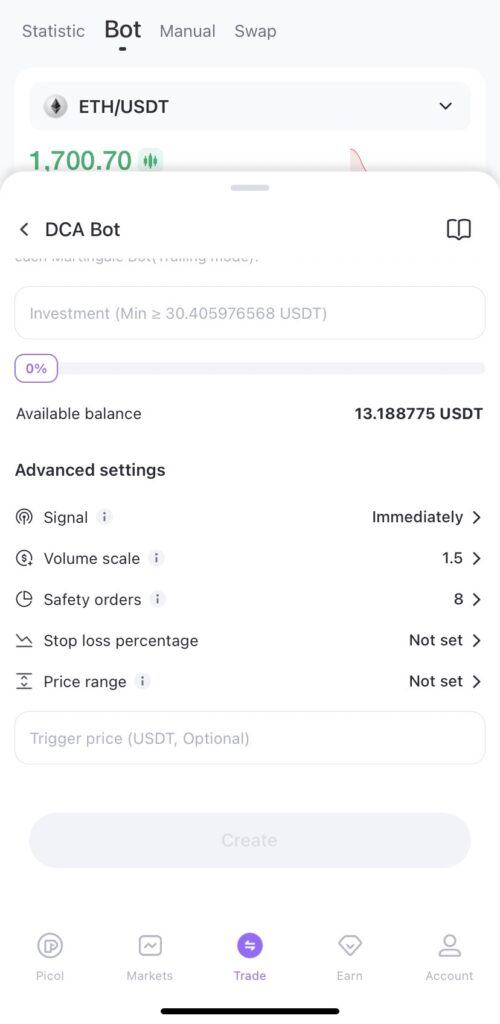Click the Signal info icon
The image size is (500, 1024).
104,517
